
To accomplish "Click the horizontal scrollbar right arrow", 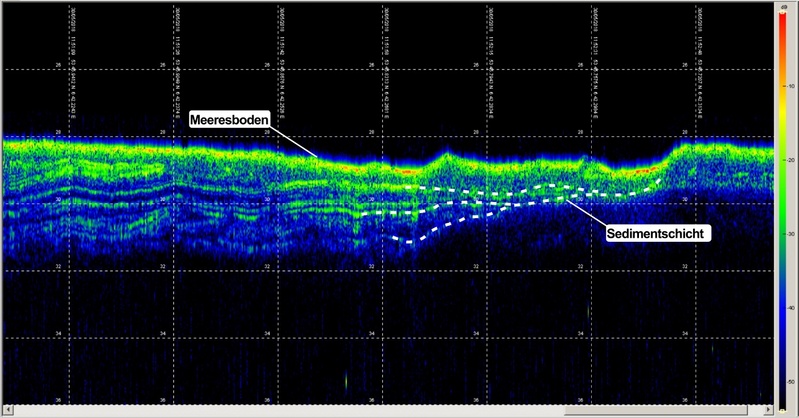I will 769,410.
